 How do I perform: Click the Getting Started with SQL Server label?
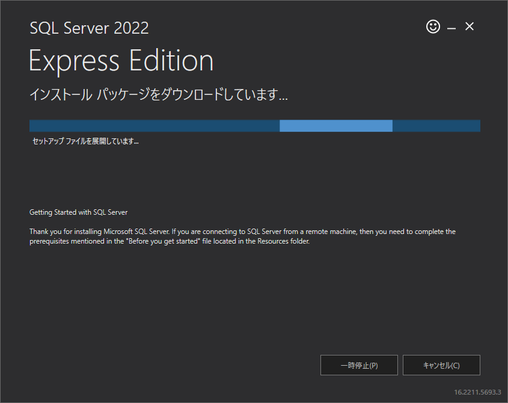[x=78, y=212]
